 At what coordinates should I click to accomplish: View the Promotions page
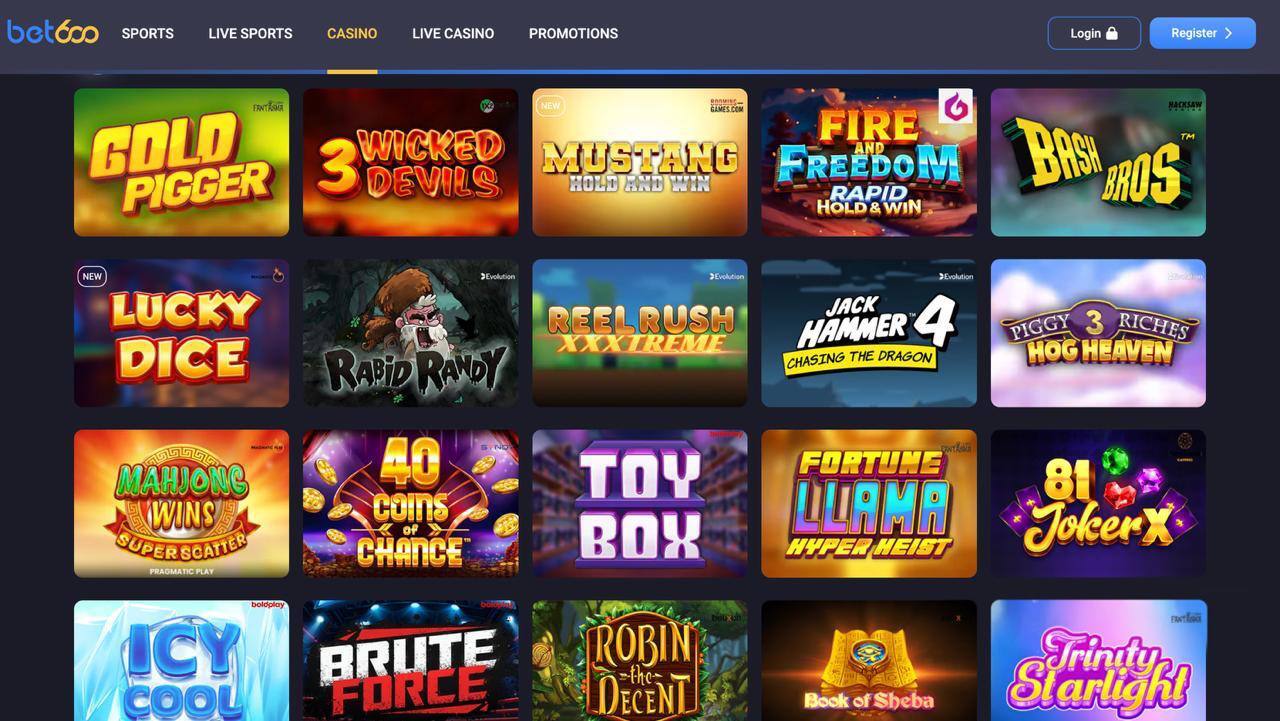(x=573, y=33)
